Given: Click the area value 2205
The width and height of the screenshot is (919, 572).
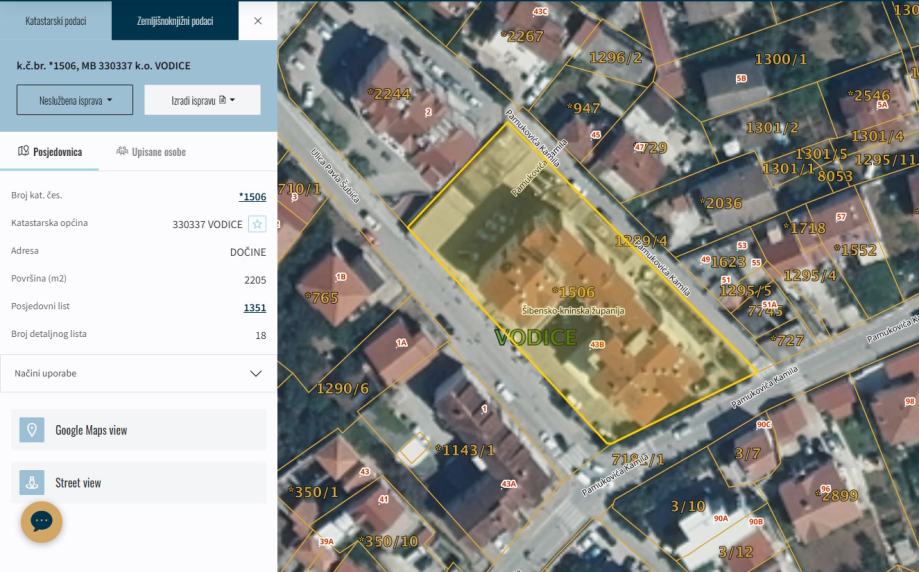Looking at the screenshot, I should (x=255, y=280).
